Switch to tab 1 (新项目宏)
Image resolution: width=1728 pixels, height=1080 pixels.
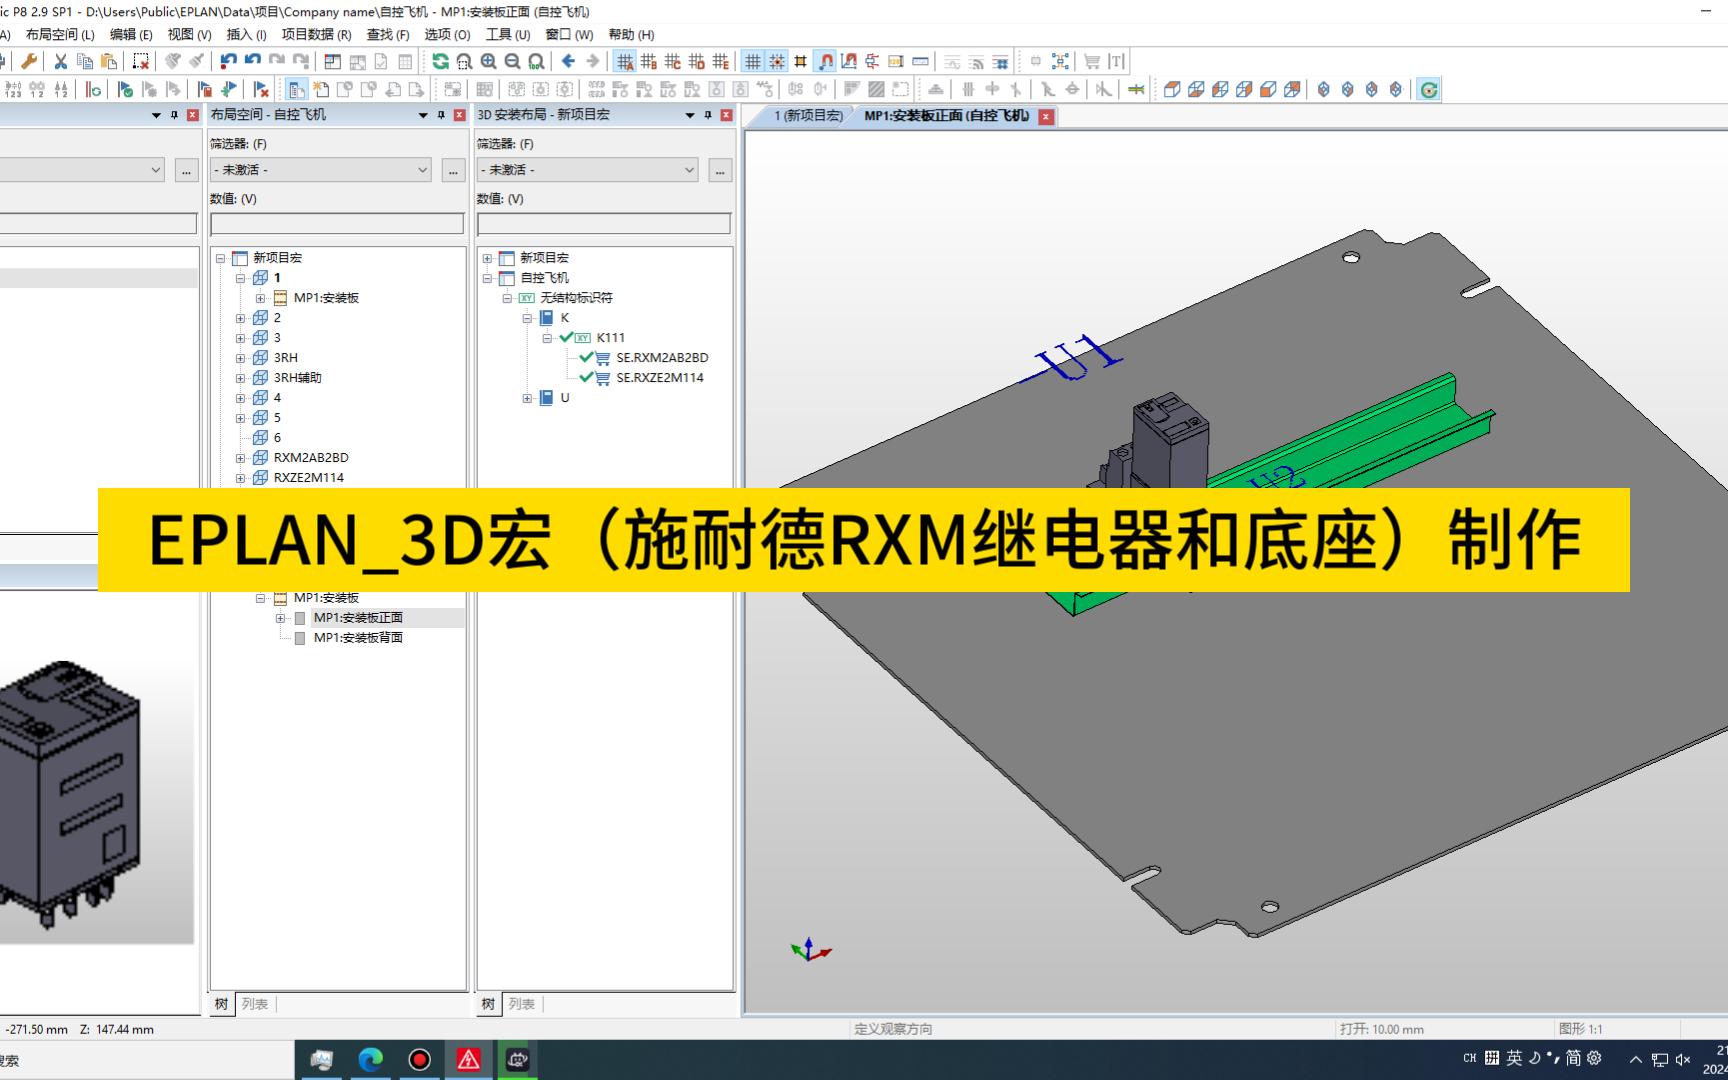(808, 116)
